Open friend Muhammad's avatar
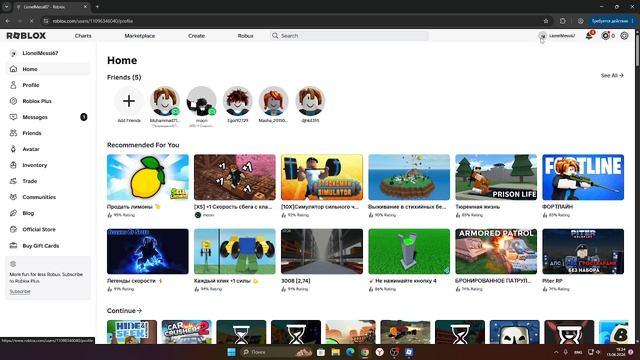640x360 pixels. (x=165, y=101)
